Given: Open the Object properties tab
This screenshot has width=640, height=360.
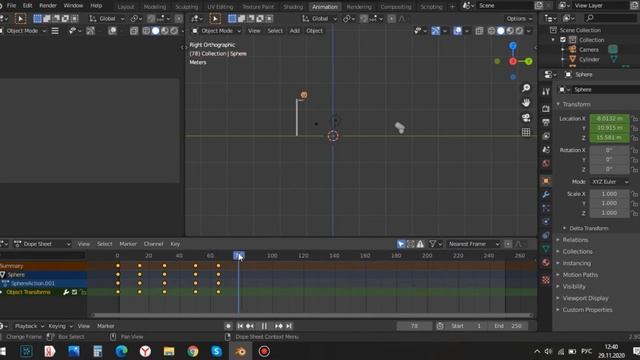Looking at the screenshot, I should point(546,181).
